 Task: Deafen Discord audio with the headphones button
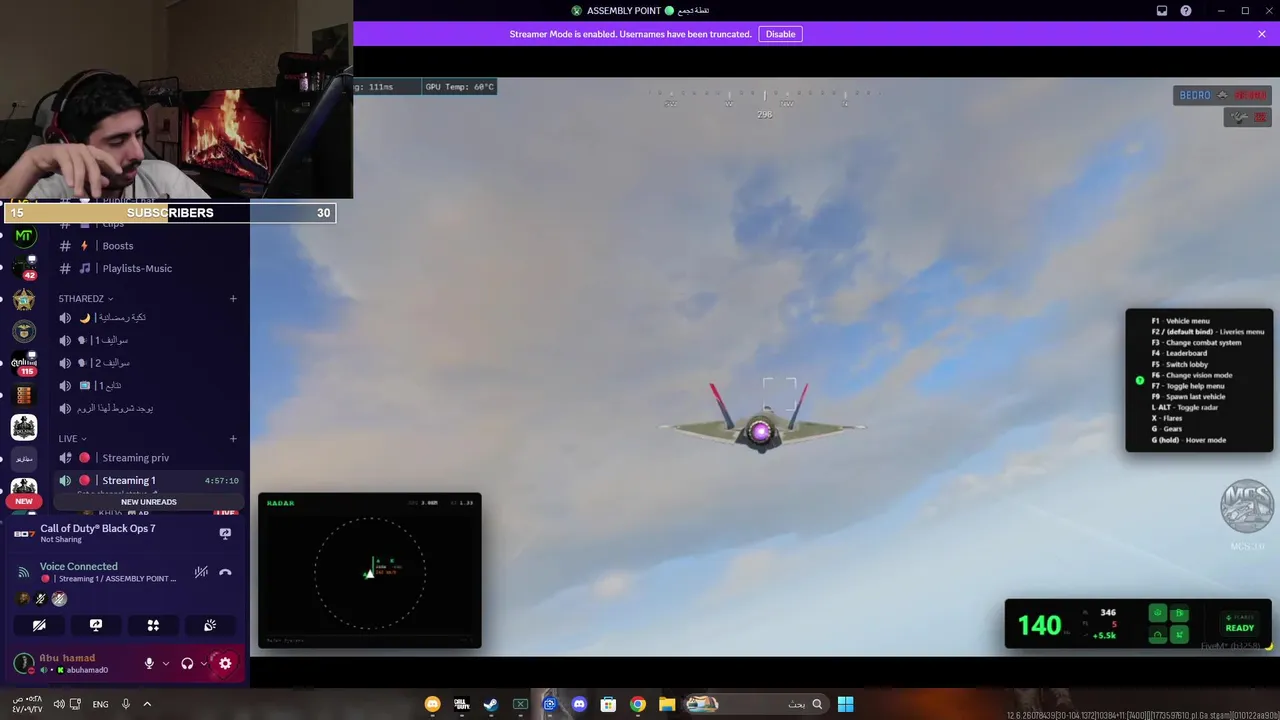187,663
